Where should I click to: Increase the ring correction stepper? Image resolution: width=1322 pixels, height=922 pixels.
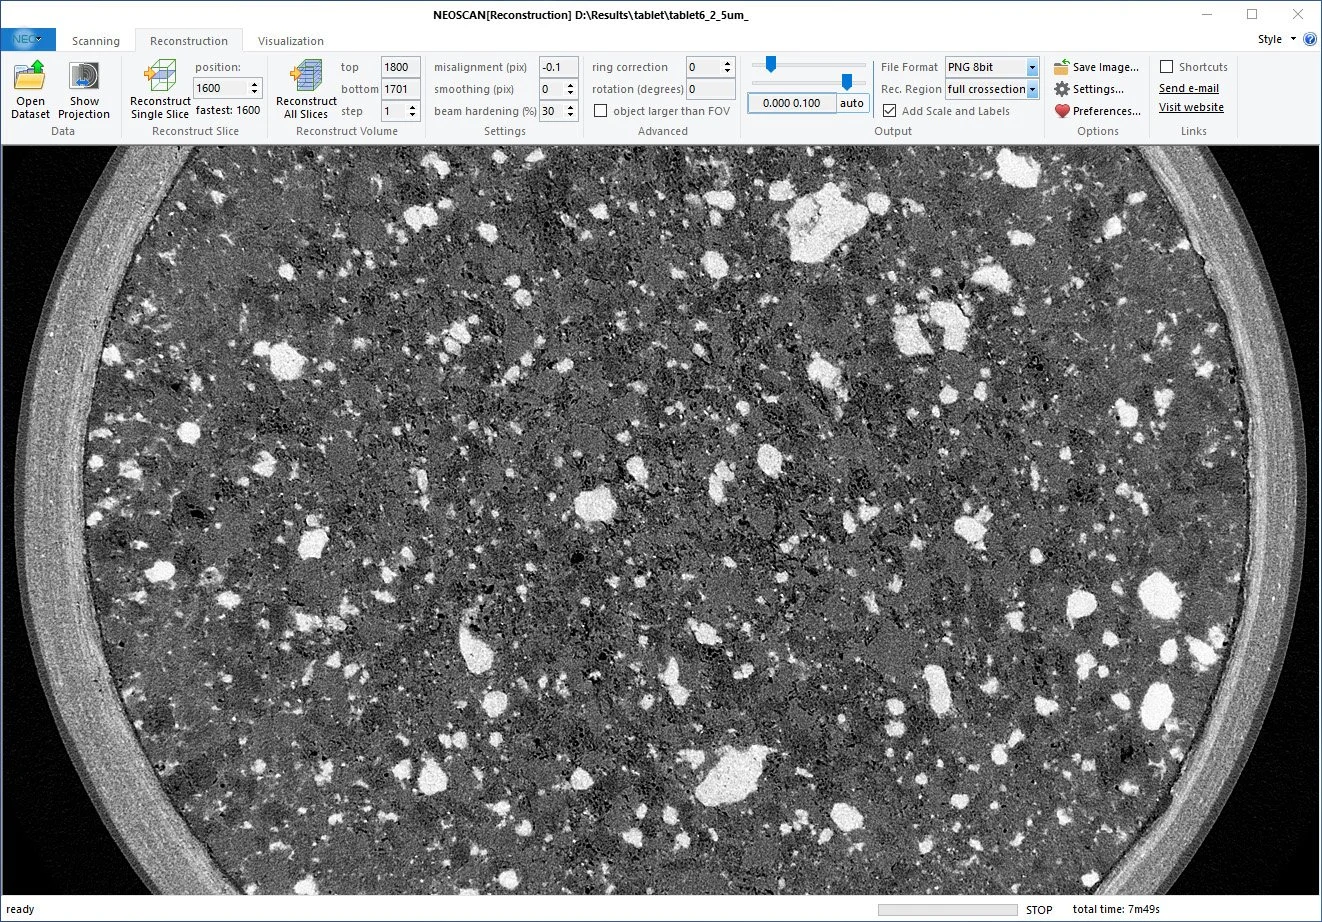tap(727, 63)
